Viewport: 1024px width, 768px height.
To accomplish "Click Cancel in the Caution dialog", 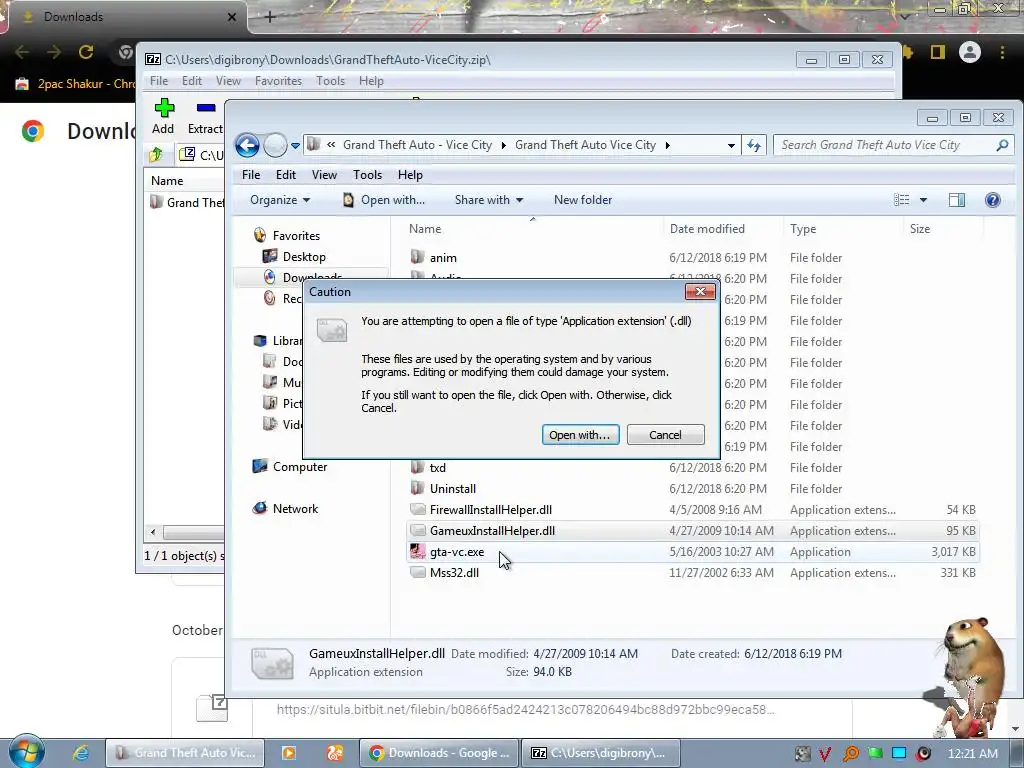I will [665, 435].
